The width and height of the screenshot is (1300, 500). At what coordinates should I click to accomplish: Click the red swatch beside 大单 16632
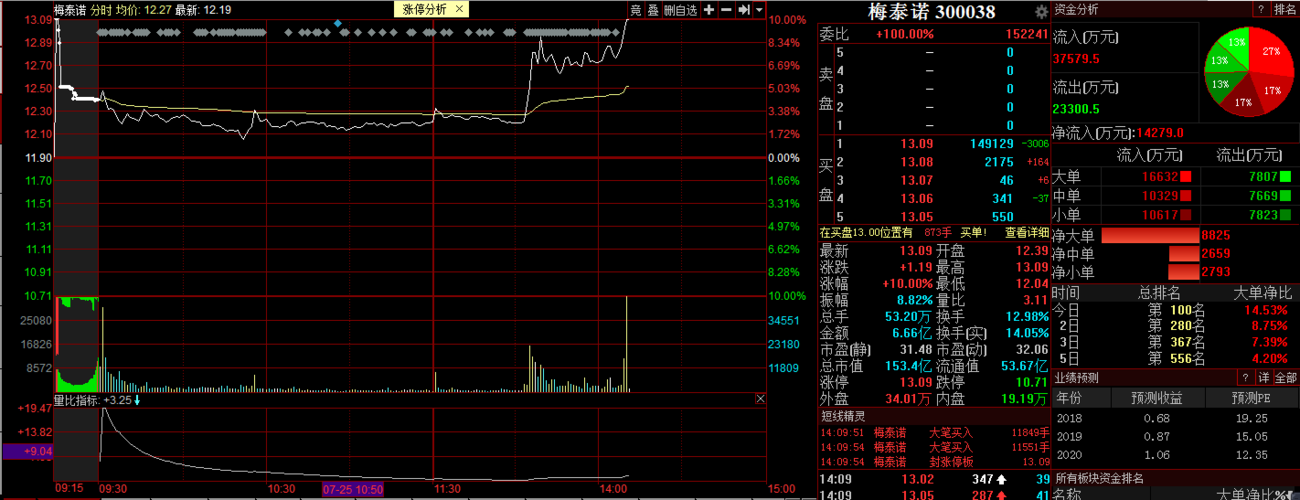pyautogui.click(x=1186, y=177)
